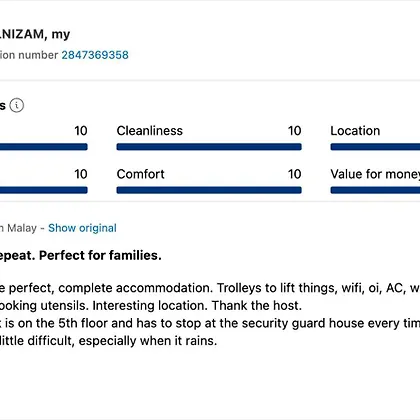
Task: Select the Location score bar
Action: pyautogui.click(x=375, y=147)
